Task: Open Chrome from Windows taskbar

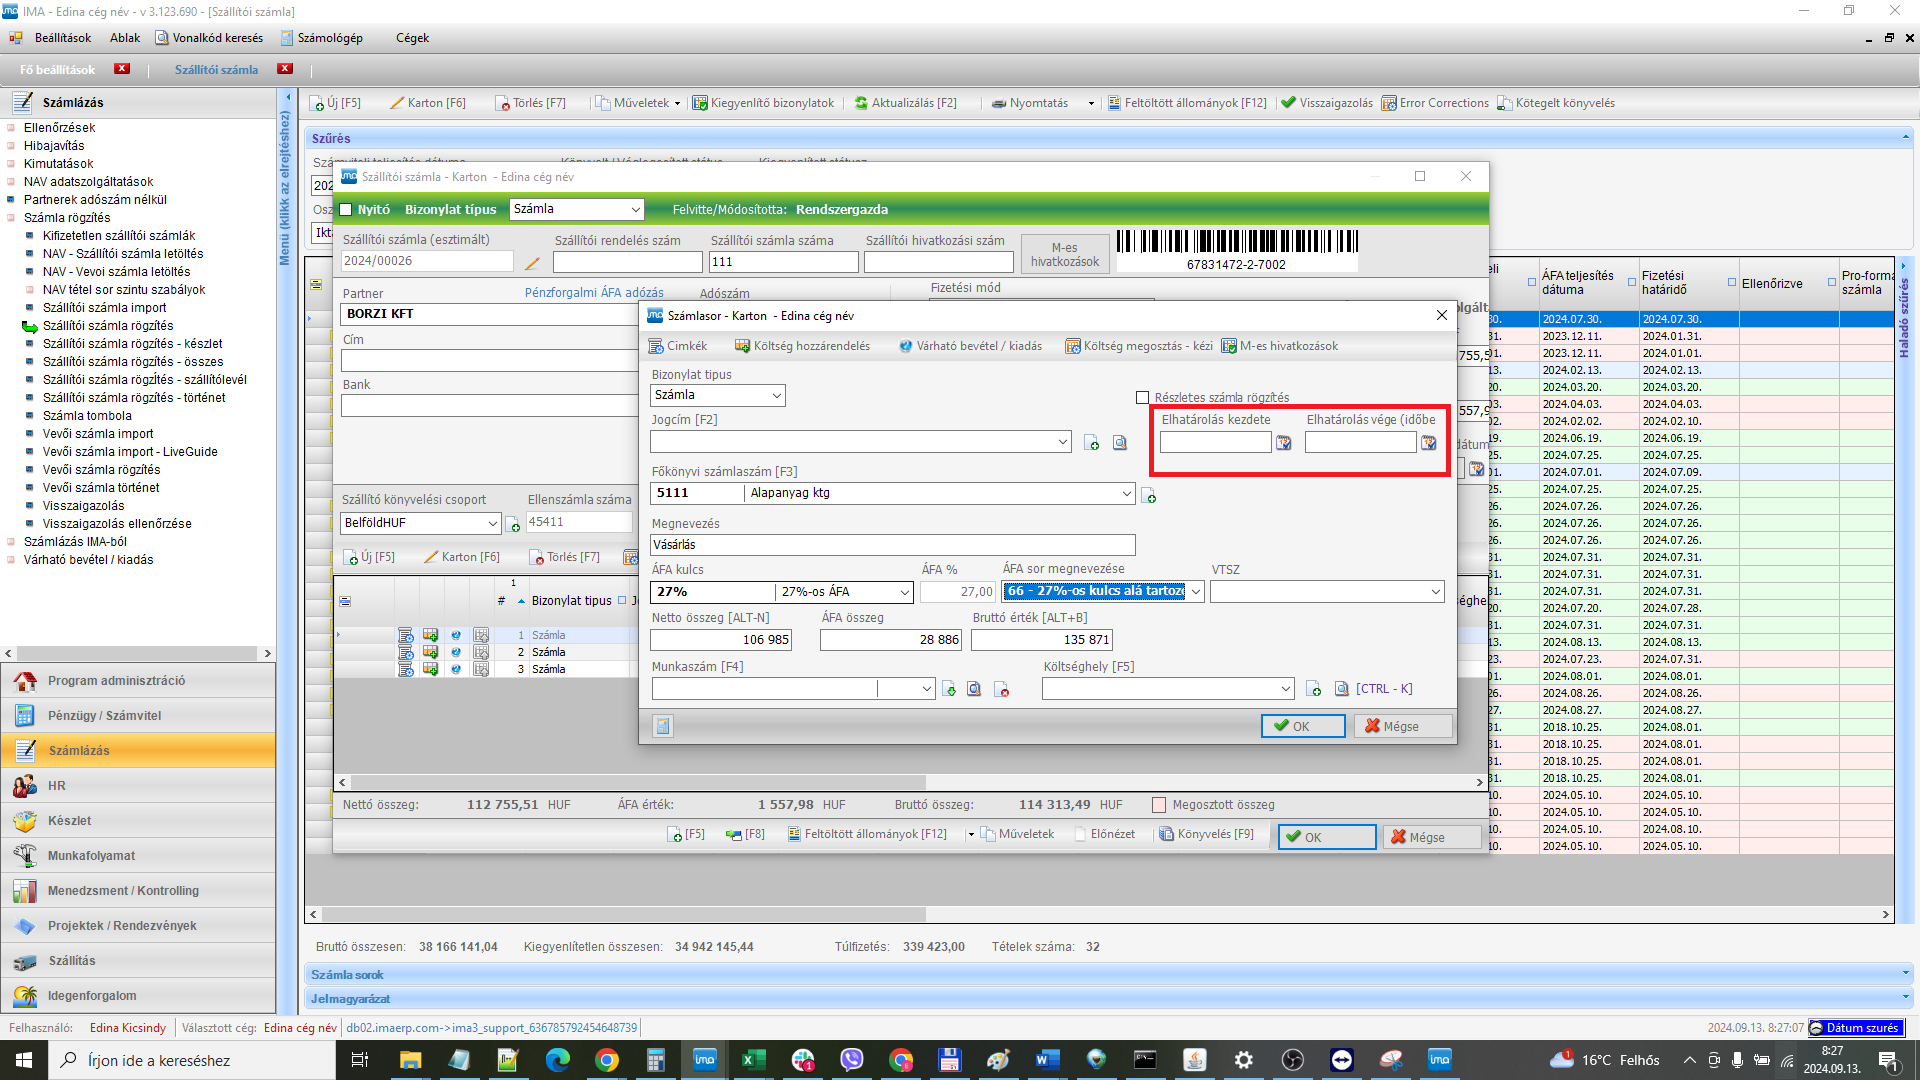Action: tap(607, 1059)
